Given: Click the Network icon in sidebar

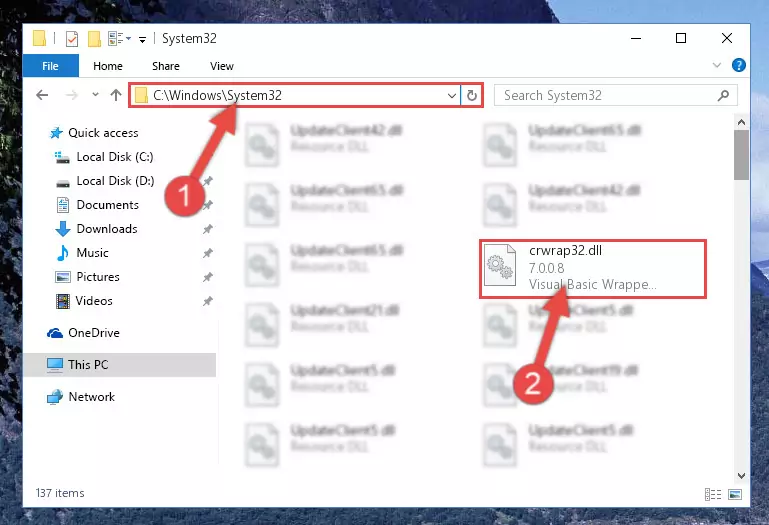Looking at the screenshot, I should 55,397.
